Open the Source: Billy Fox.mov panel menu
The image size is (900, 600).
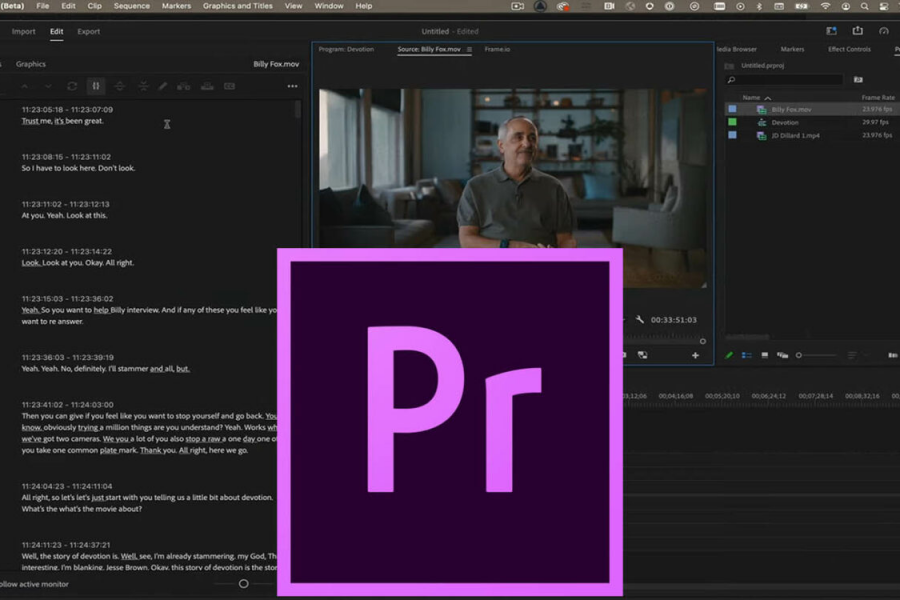470,49
